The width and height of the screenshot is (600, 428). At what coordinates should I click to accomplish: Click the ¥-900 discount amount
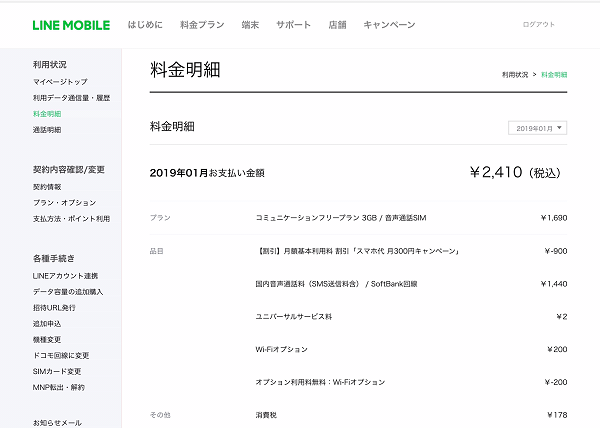[556, 251]
